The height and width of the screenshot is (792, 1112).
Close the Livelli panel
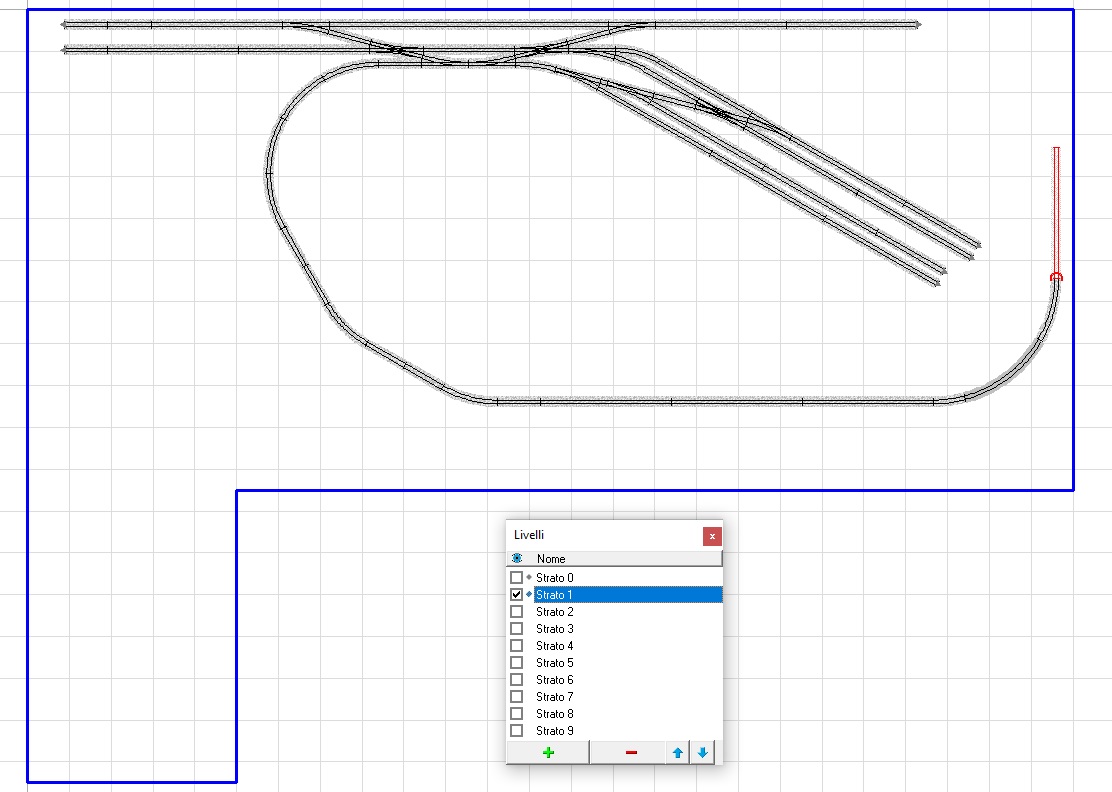coord(712,536)
